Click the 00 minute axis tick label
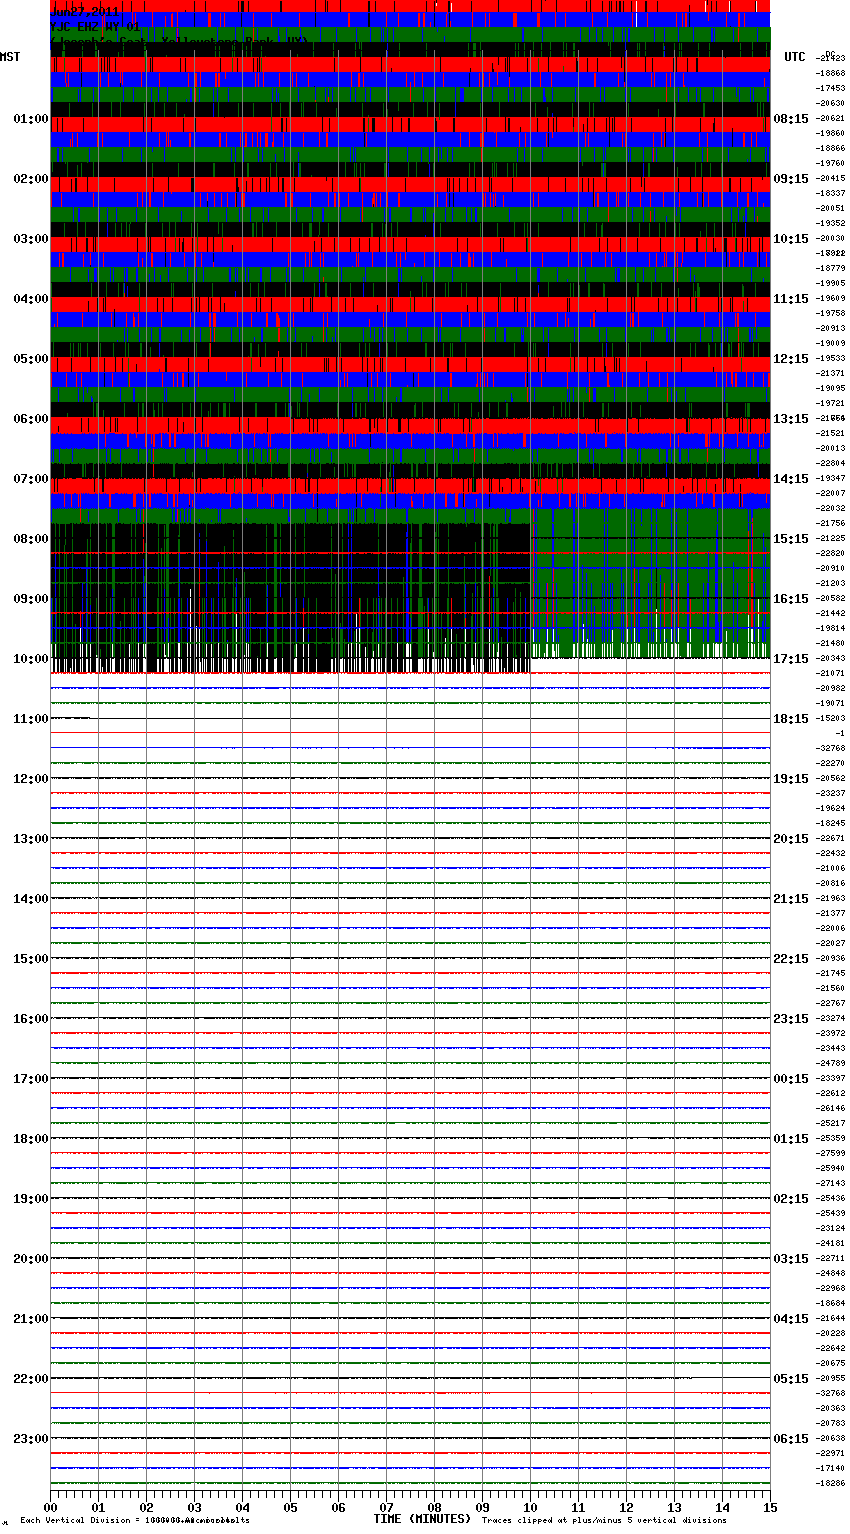Viewport: 850px width, 1534px height. click(x=50, y=1507)
